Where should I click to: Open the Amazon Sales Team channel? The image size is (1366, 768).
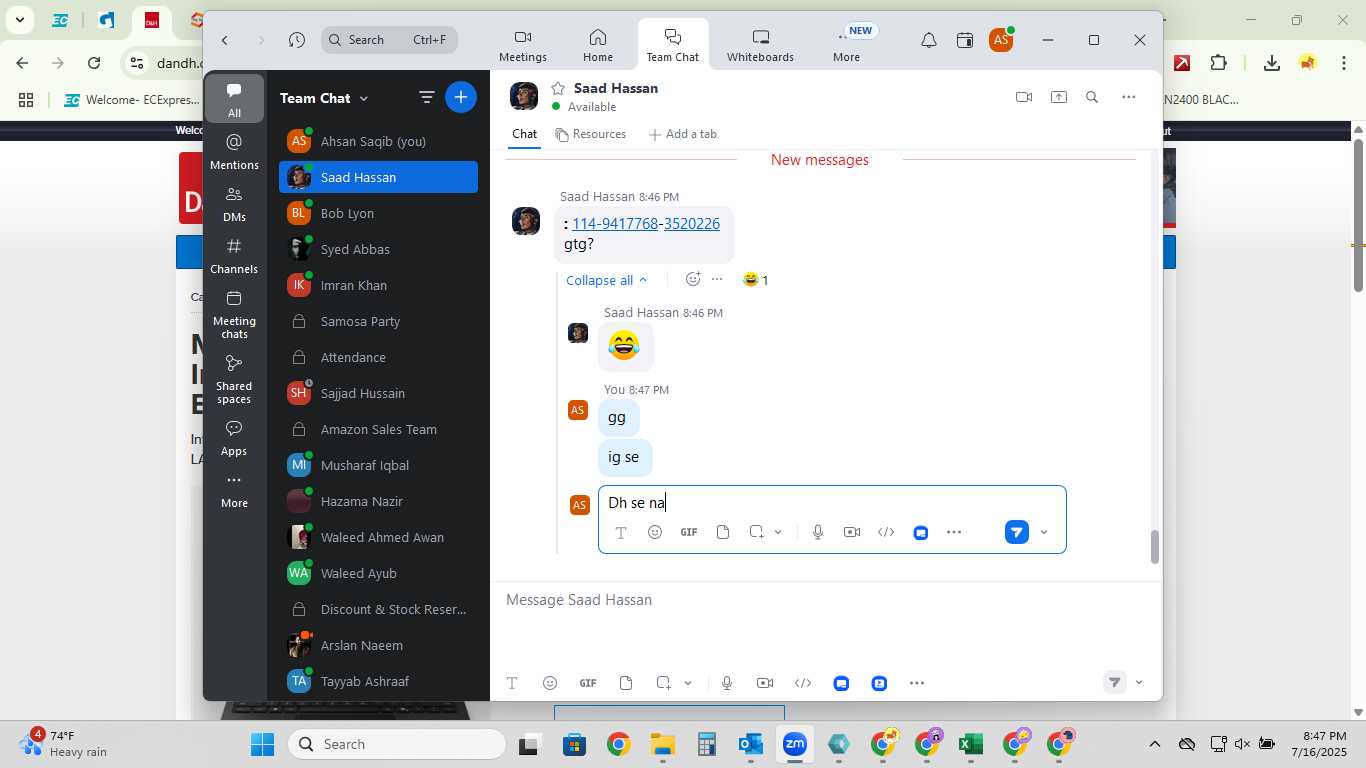tap(378, 429)
